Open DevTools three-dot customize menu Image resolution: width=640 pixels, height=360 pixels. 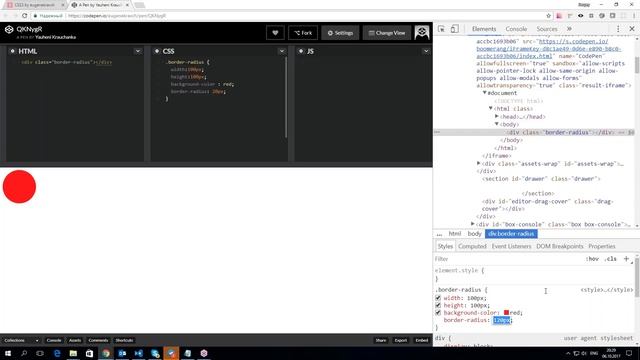pos(618,29)
